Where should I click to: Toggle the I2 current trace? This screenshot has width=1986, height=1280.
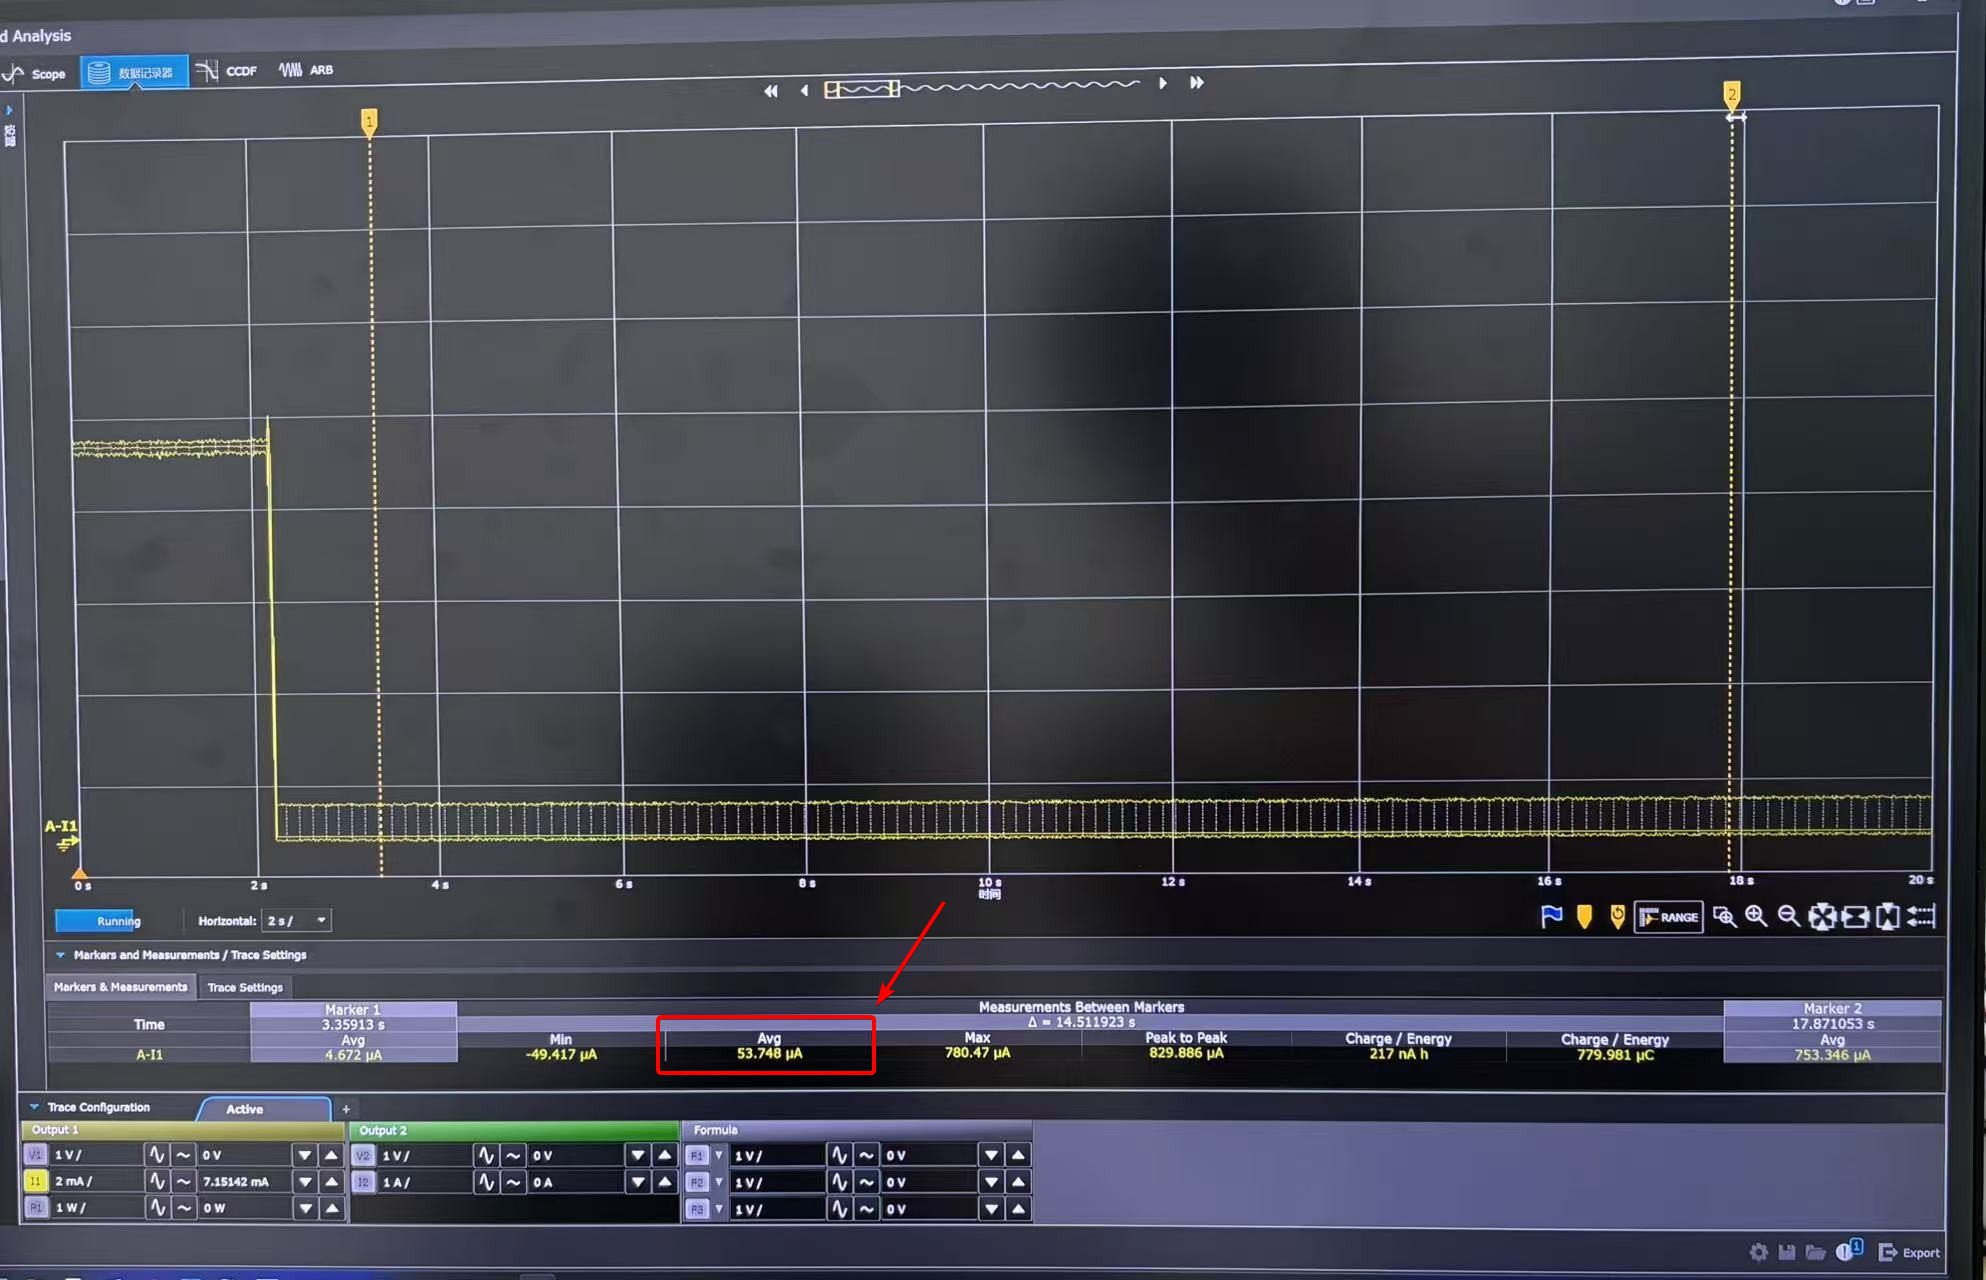363,1182
